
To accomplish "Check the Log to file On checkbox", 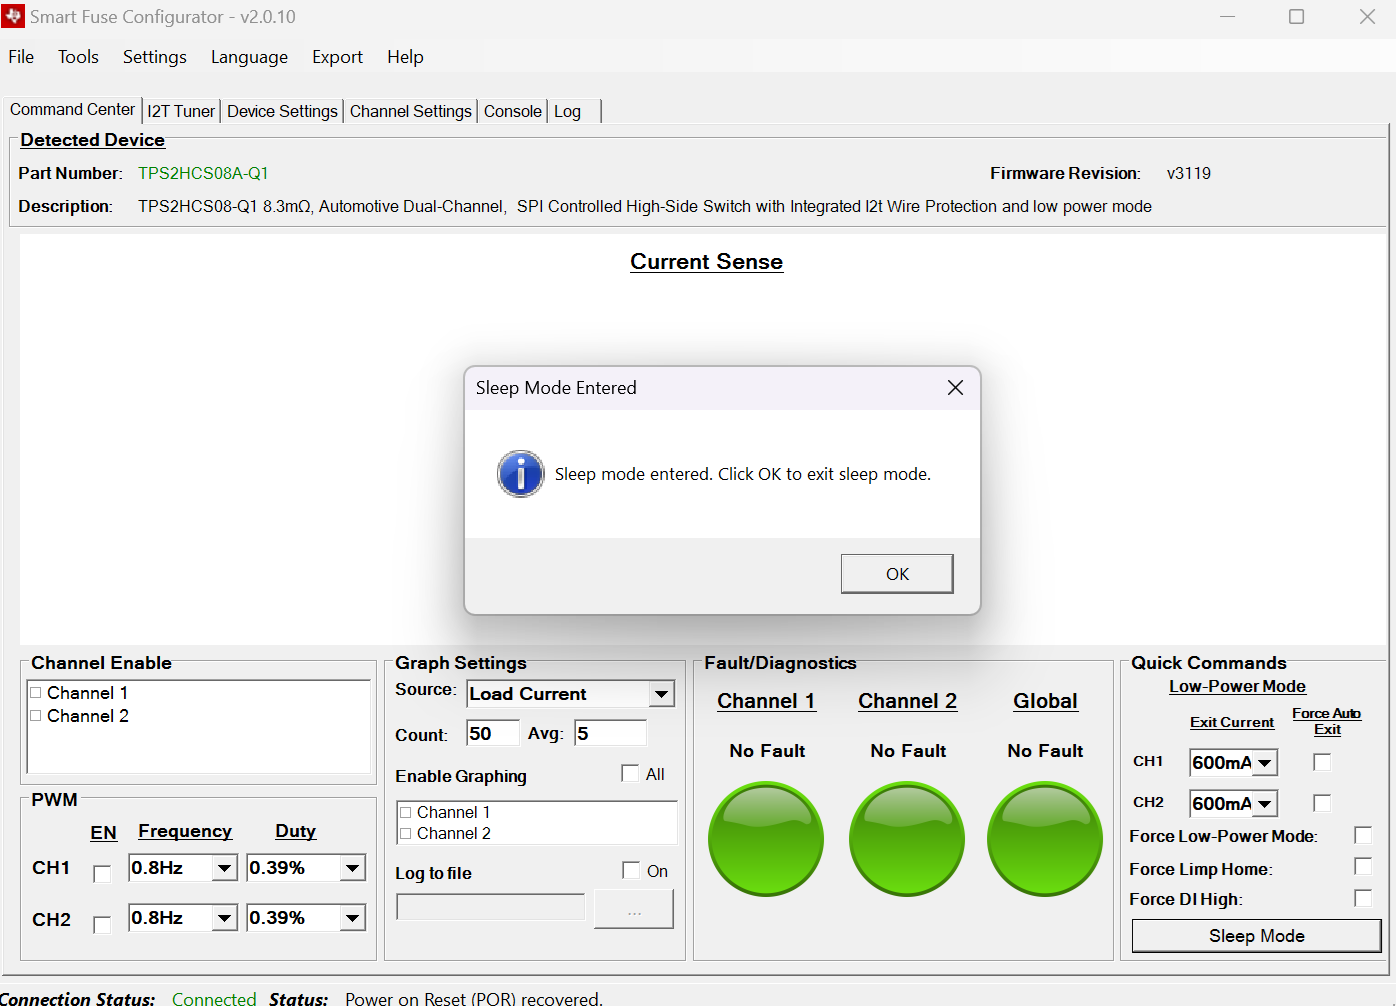I will (631, 871).
